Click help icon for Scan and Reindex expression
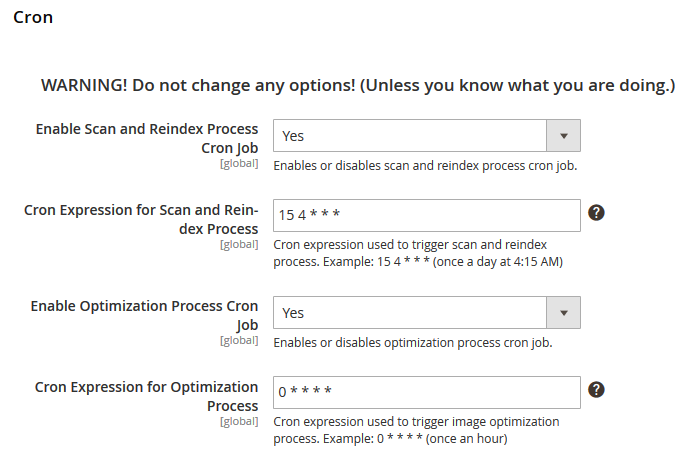 coord(597,213)
